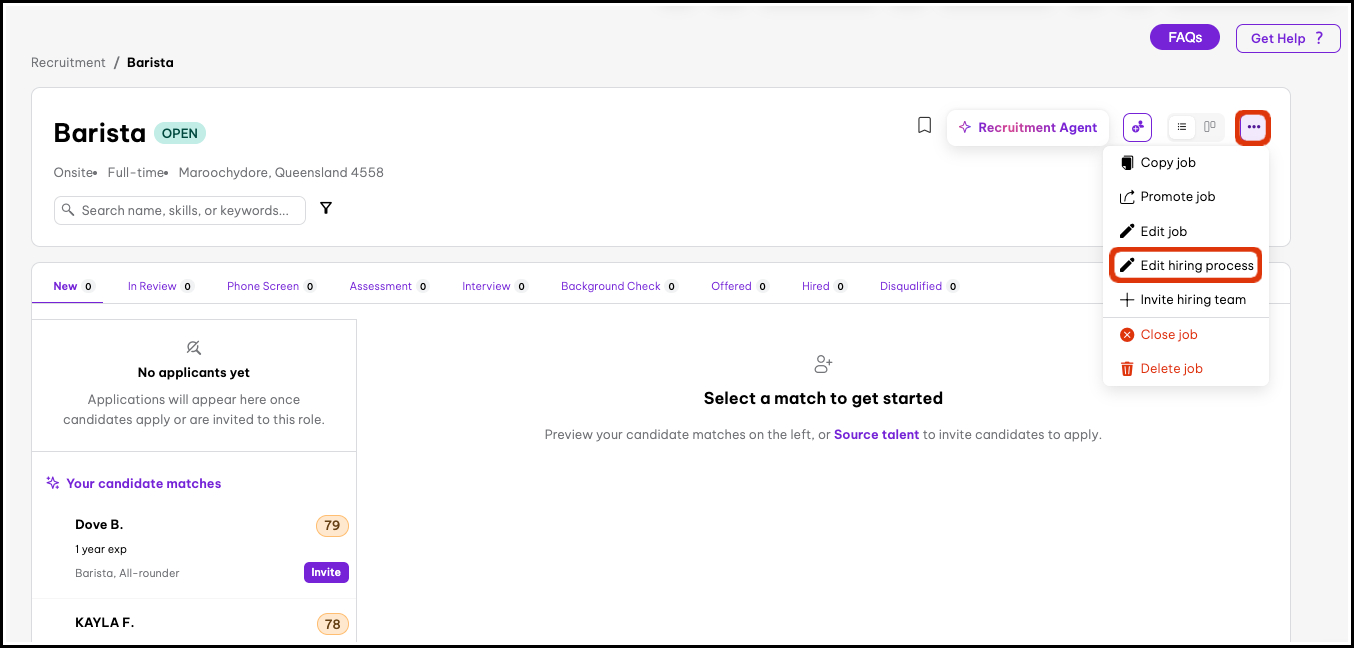Open the Interview stage tab
The image size is (1354, 648).
(x=495, y=286)
